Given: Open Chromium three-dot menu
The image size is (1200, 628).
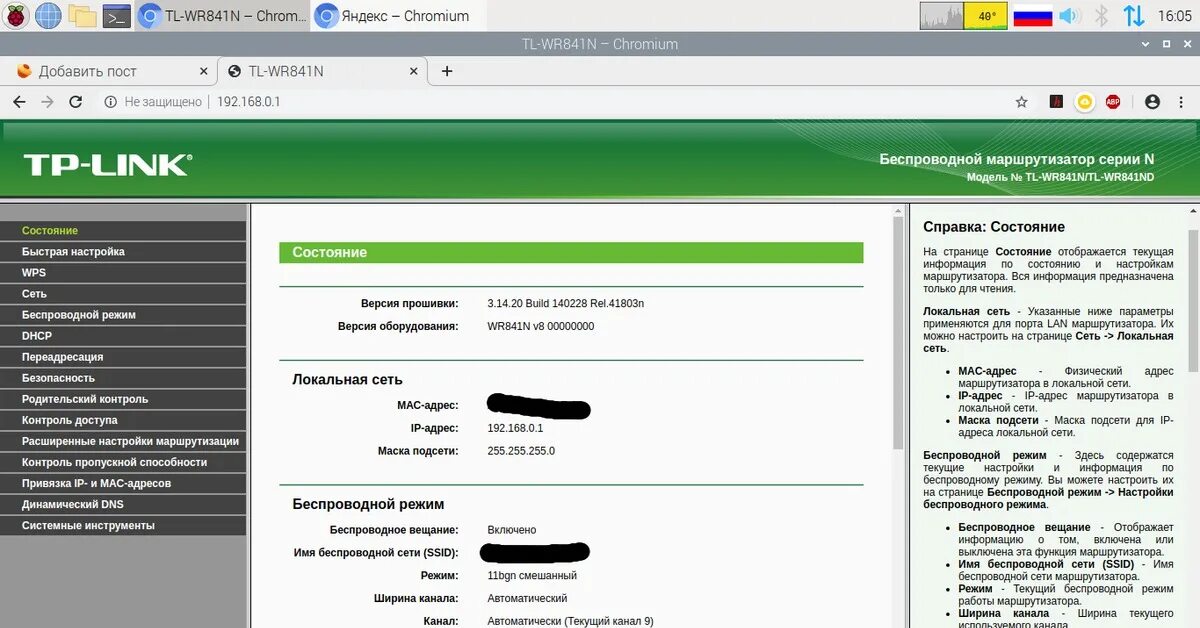Looking at the screenshot, I should [x=1181, y=102].
